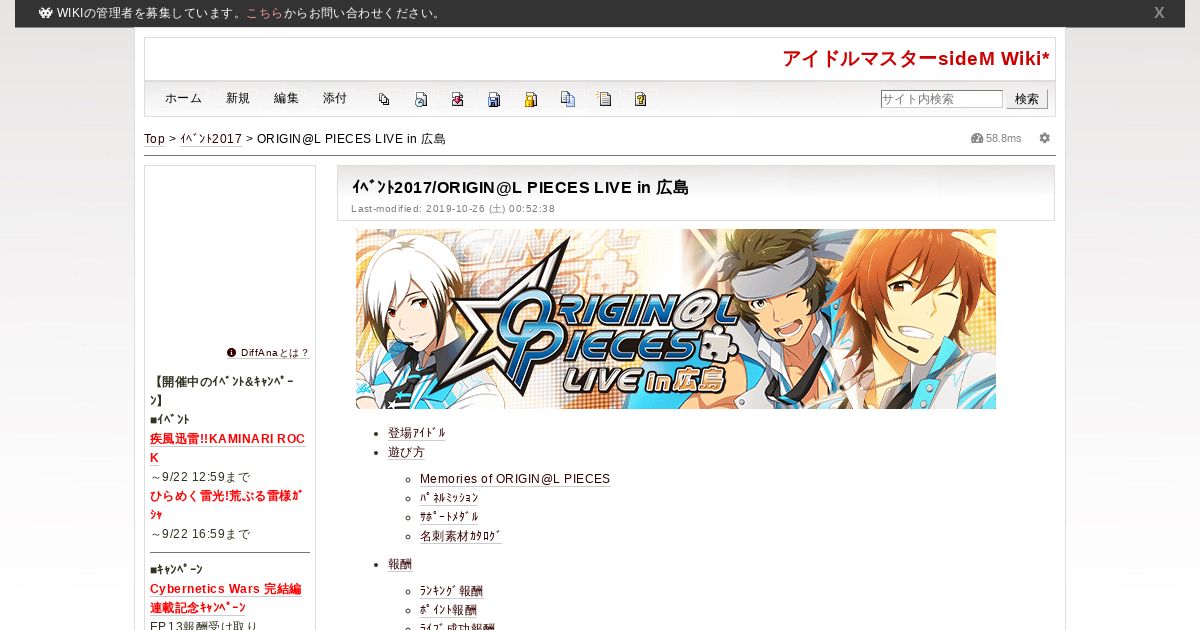Viewport: 1200px width, 630px height.
Task: Click the yellow question-mark help icon
Action: (x=640, y=99)
